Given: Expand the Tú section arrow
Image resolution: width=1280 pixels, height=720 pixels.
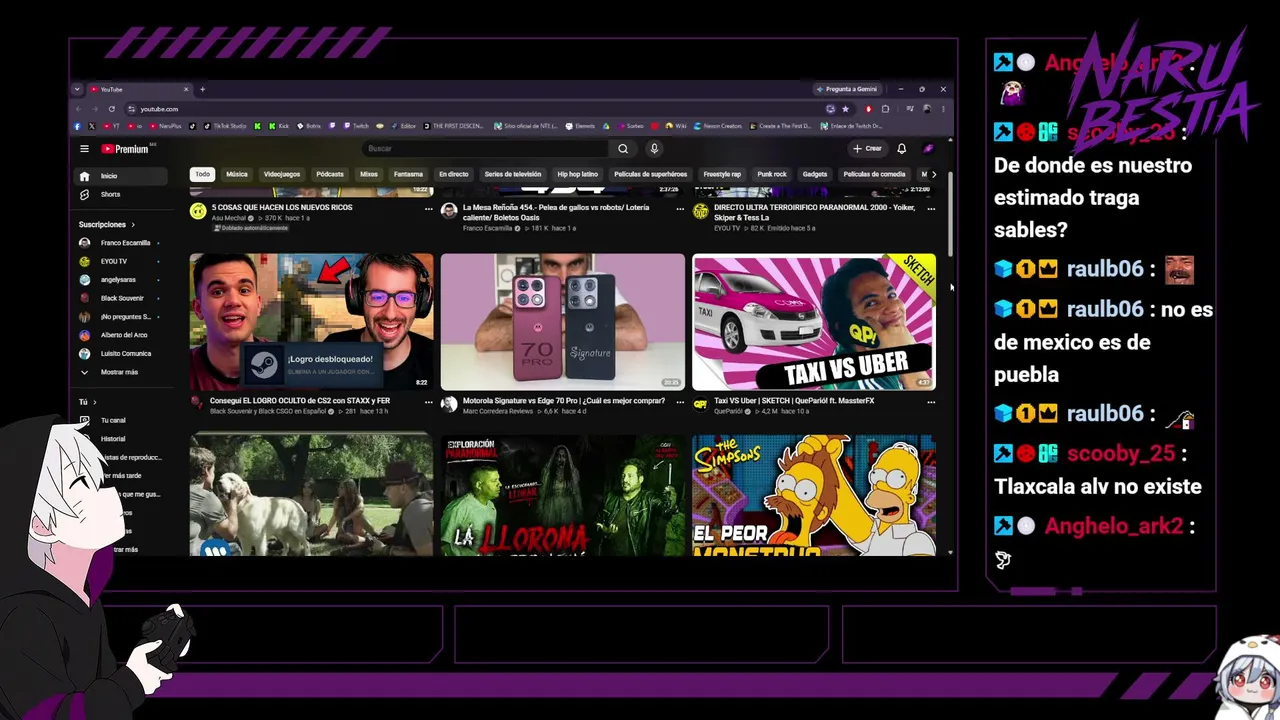Looking at the screenshot, I should pyautogui.click(x=95, y=402).
